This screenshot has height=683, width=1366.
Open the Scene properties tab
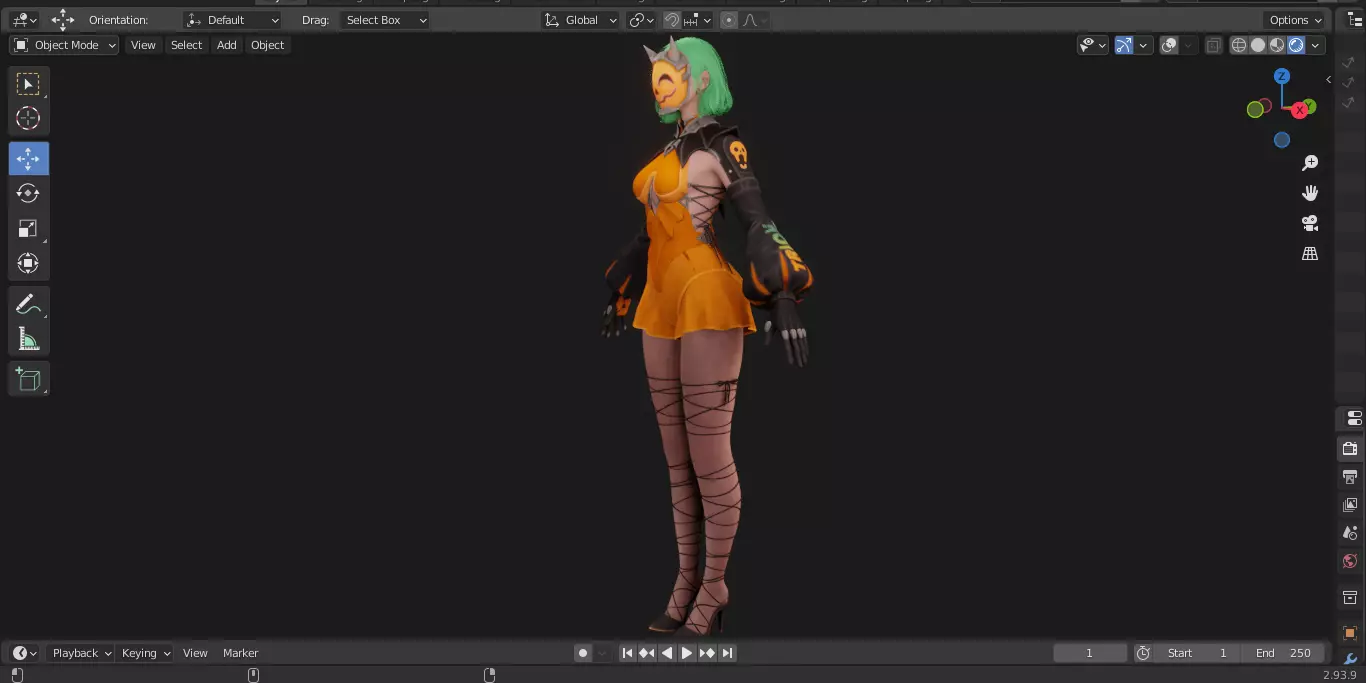click(1351, 533)
